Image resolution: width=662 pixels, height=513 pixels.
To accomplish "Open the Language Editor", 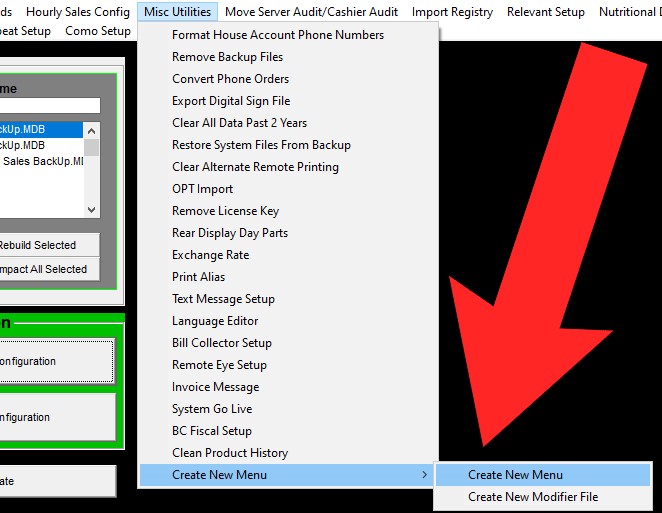I will pyautogui.click(x=215, y=321).
